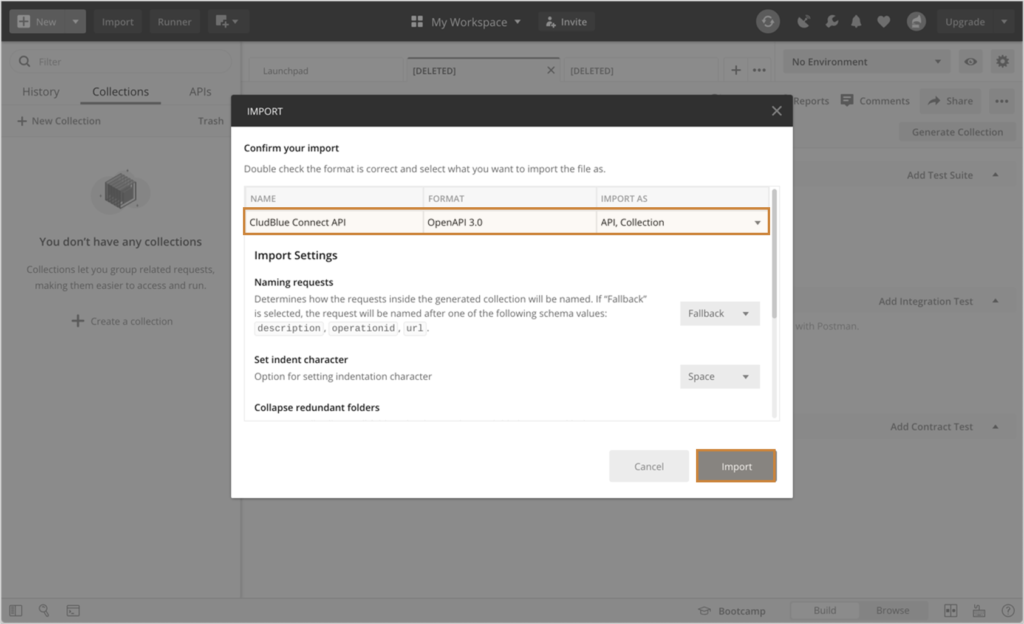Open the console icon in status bar
This screenshot has width=1024, height=624.
(73, 610)
